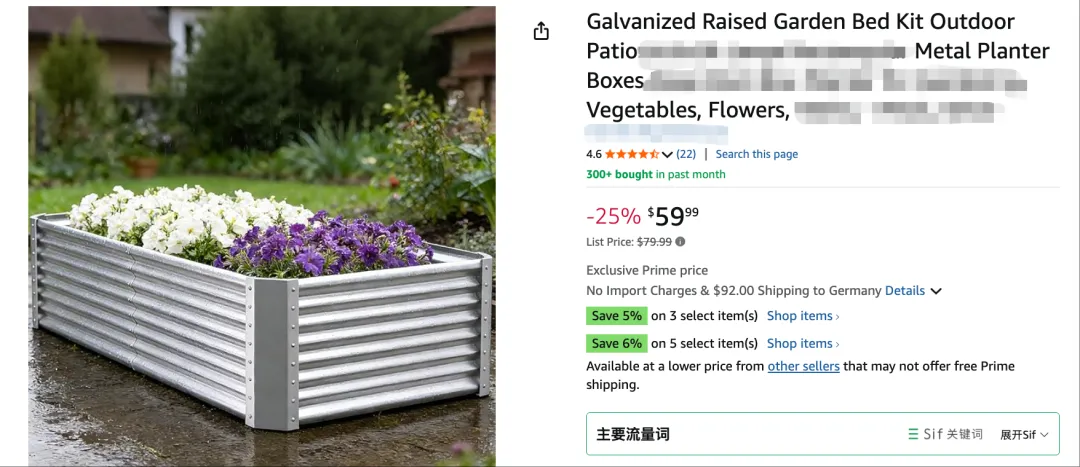Open the 主要流量词 panel header
This screenshot has height=467, width=1080.
(x=633, y=434)
